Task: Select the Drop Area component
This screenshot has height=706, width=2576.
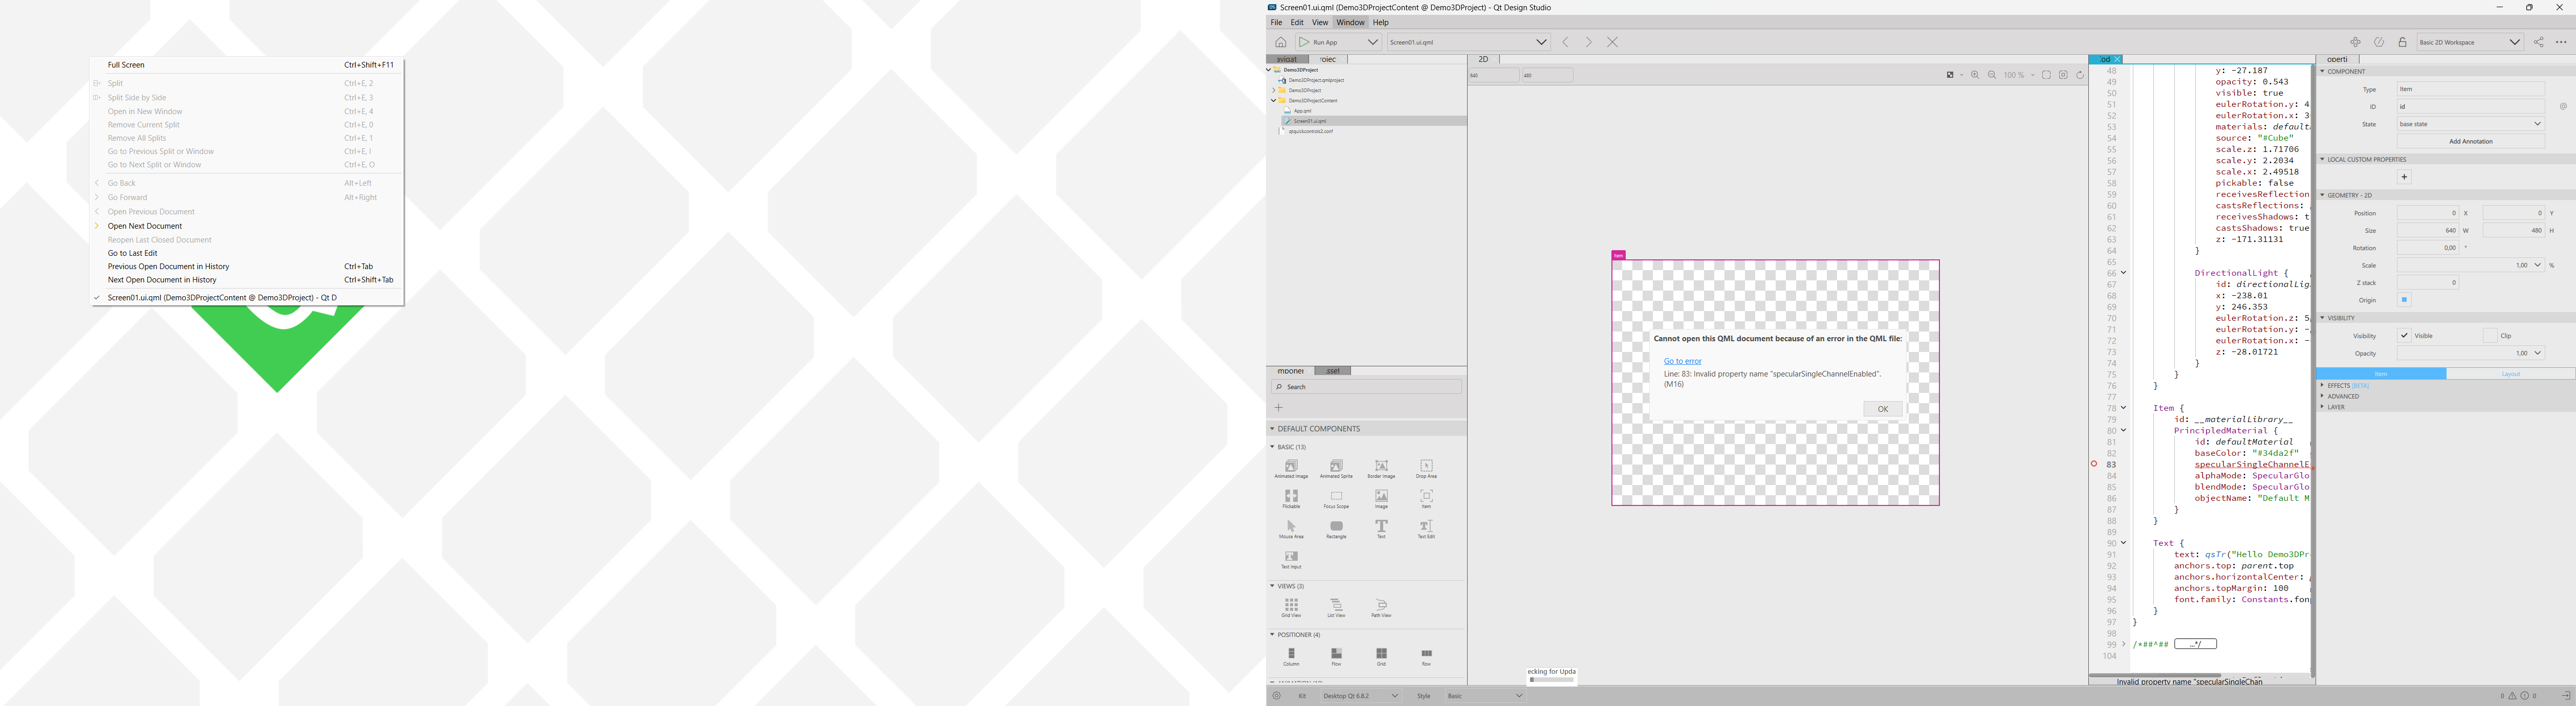Action: [x=1426, y=469]
